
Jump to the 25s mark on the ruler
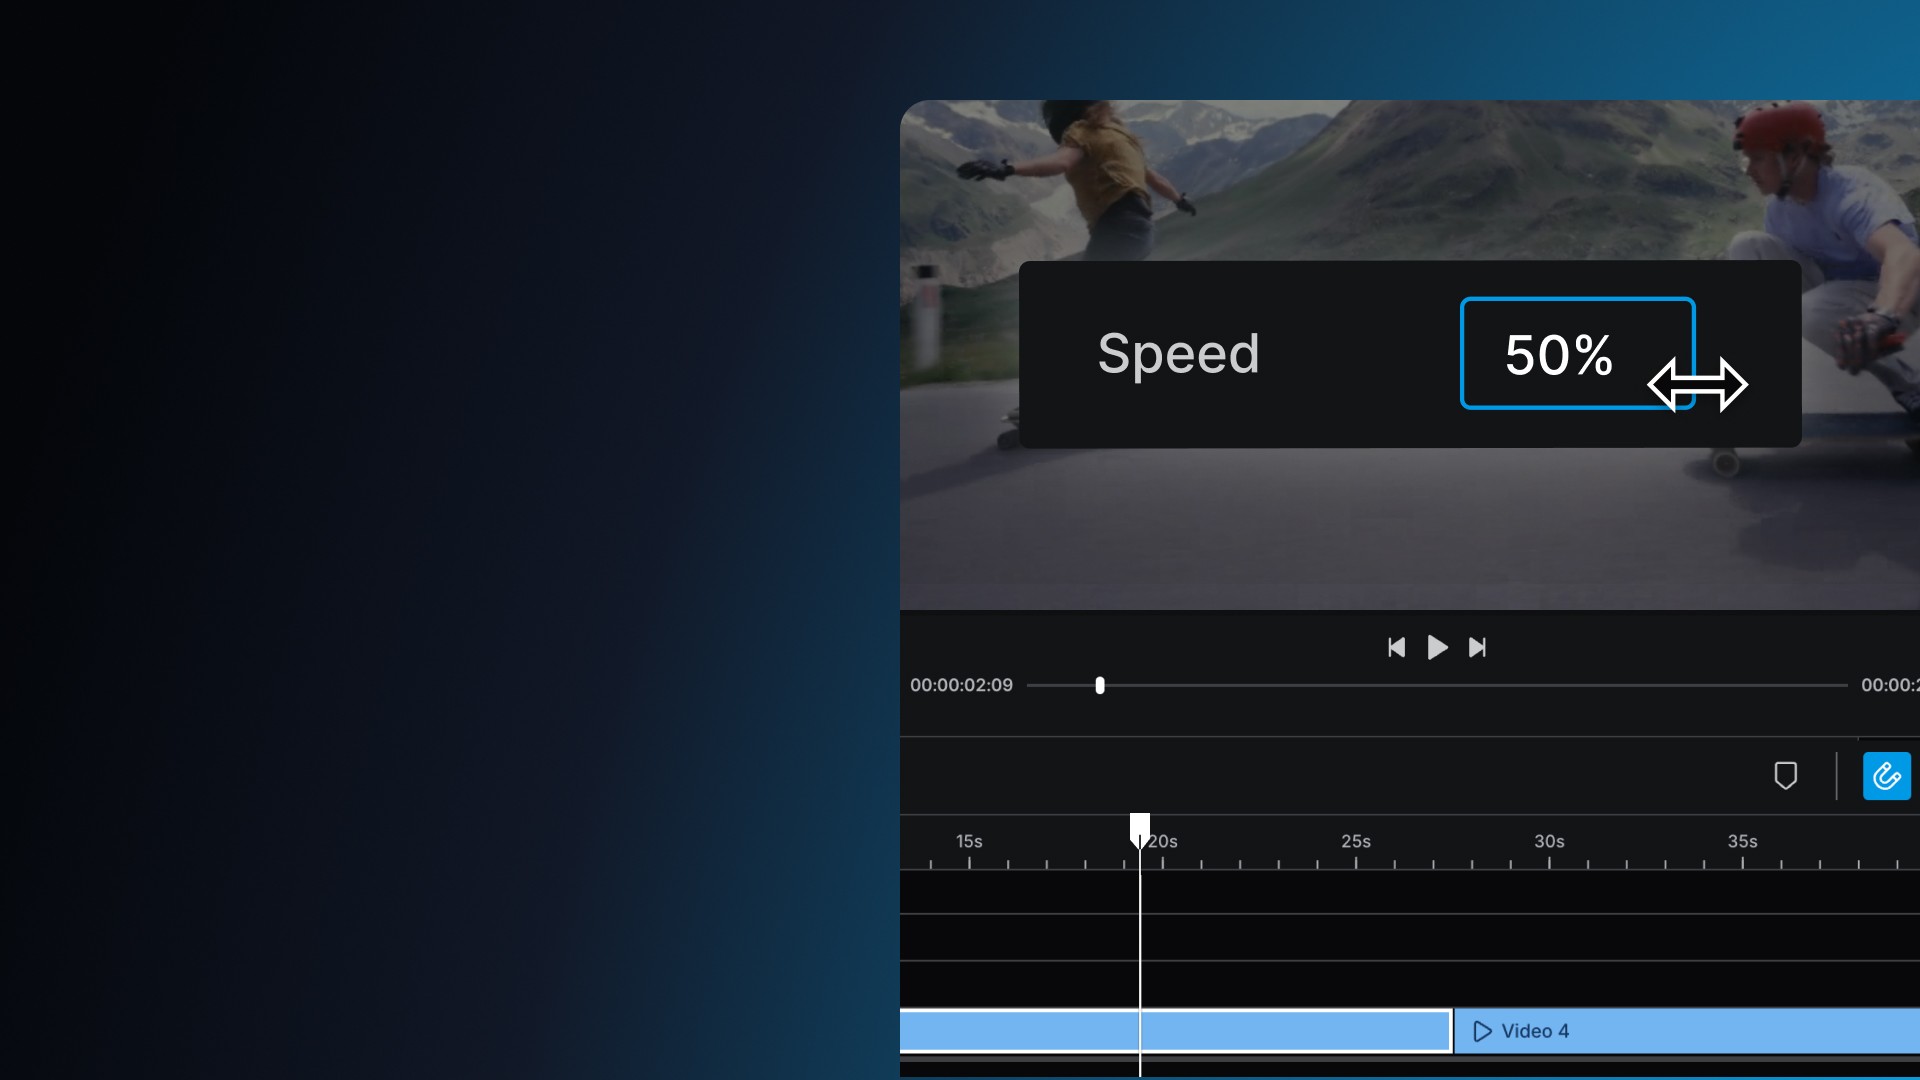point(1356,842)
